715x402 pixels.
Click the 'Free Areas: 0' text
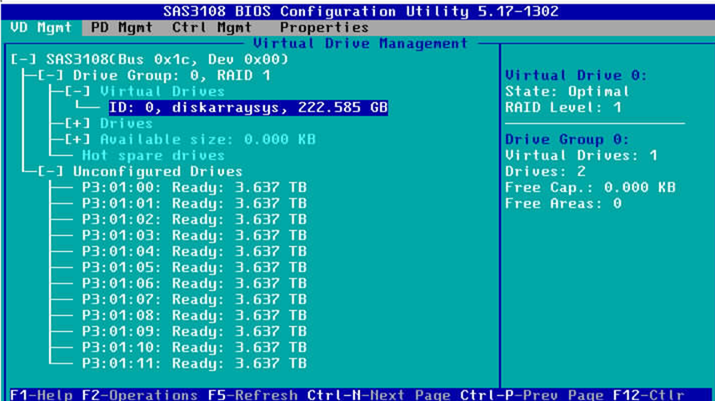[563, 204]
